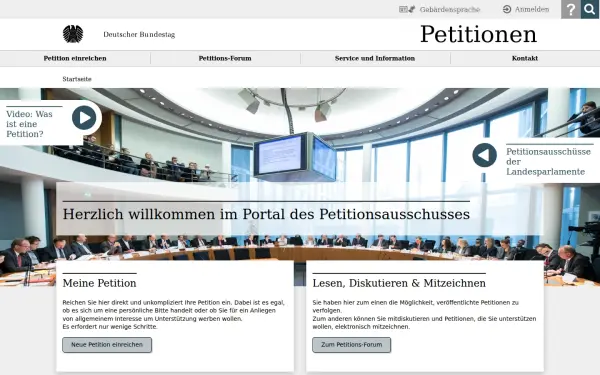Click the Petitionen page title
Viewport: 600px width, 375px height.
(478, 34)
